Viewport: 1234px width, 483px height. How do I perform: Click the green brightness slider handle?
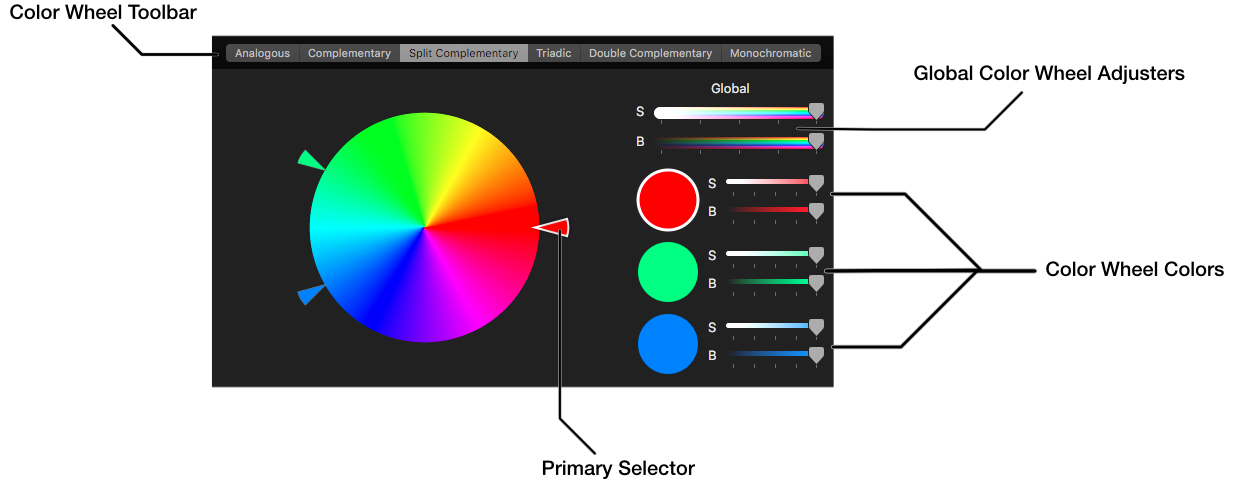(816, 283)
